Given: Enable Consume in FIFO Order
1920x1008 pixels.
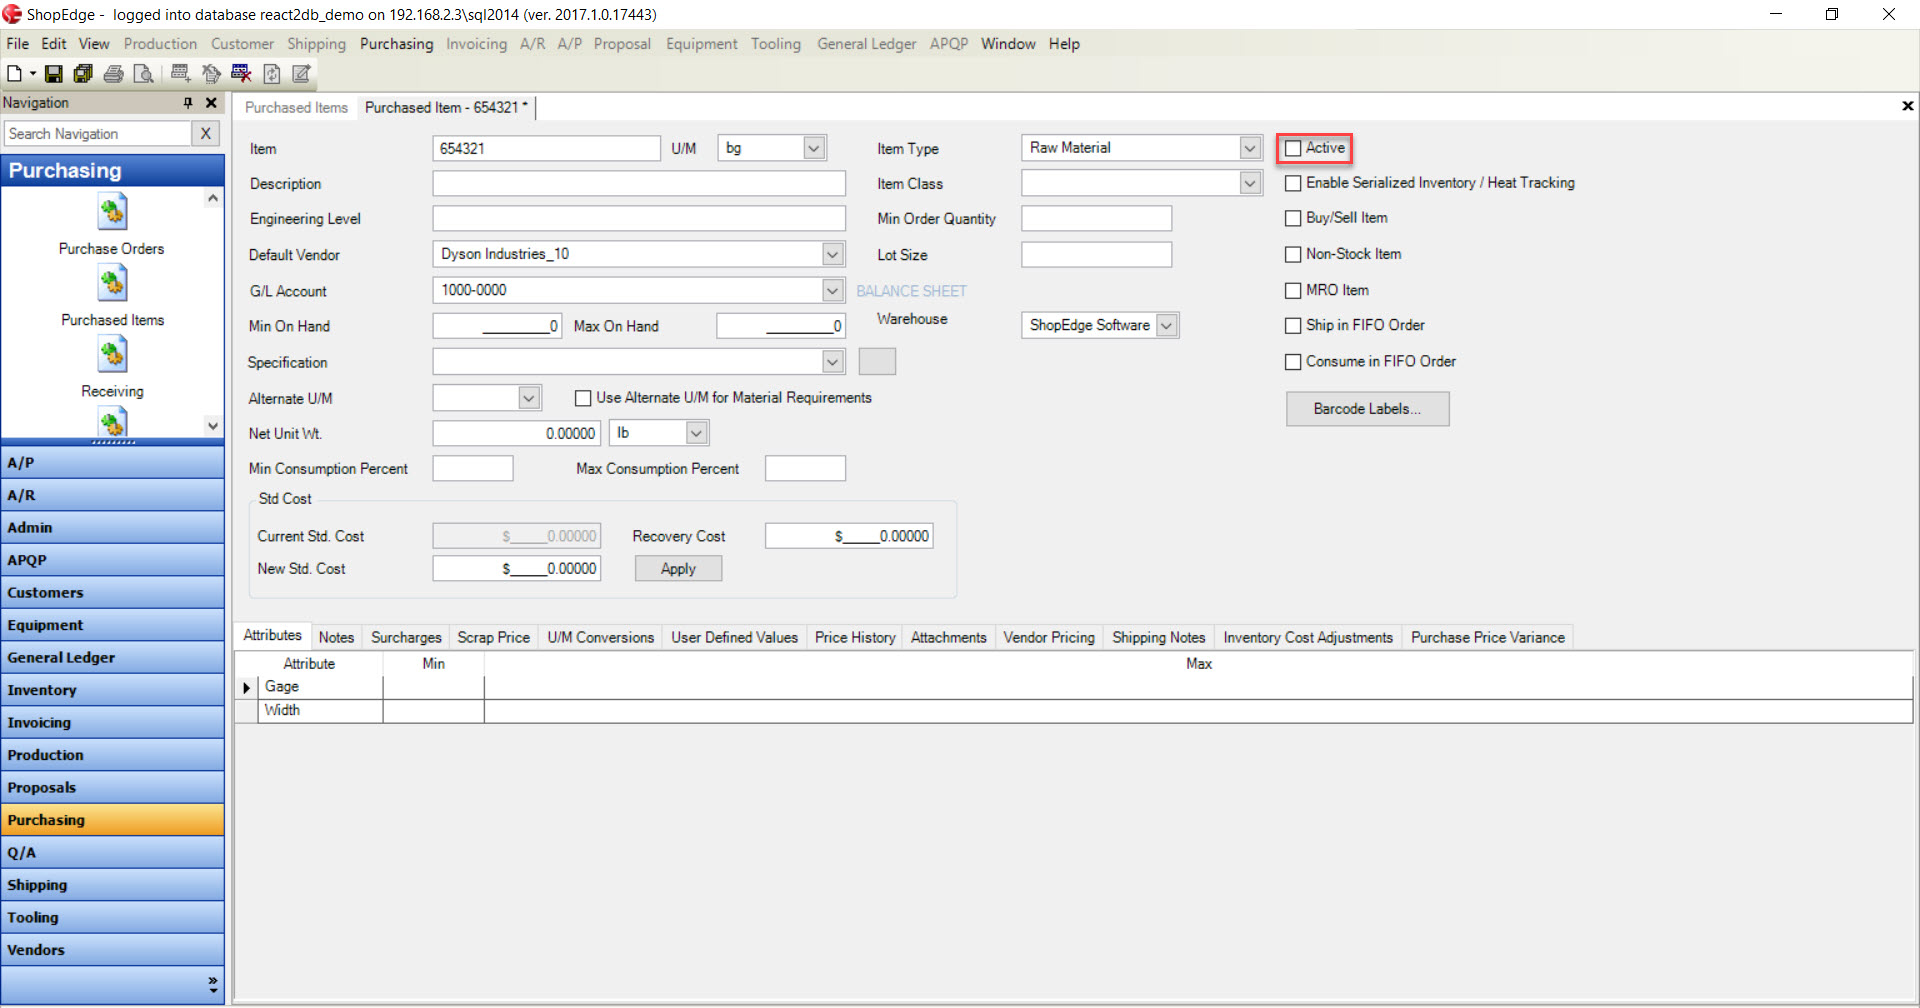Looking at the screenshot, I should point(1293,361).
